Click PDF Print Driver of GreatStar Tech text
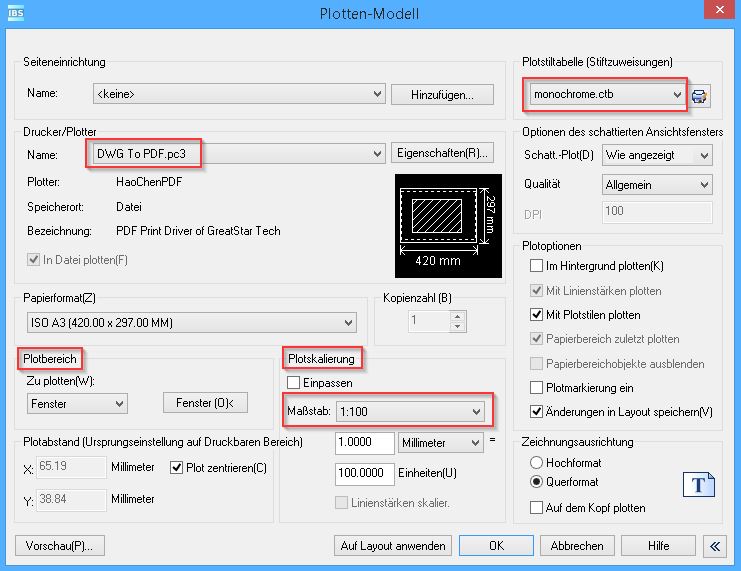 coord(198,231)
